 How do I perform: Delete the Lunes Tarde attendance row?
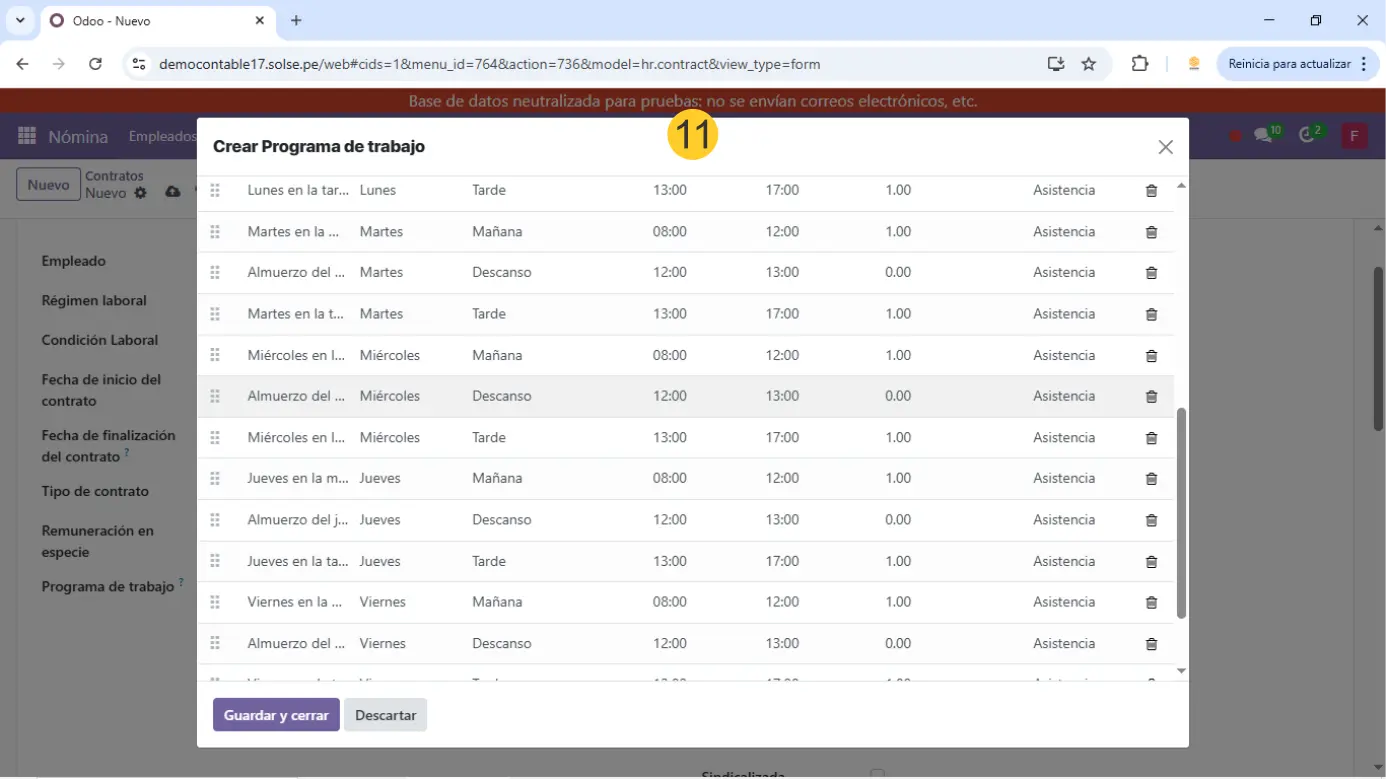pos(1151,190)
